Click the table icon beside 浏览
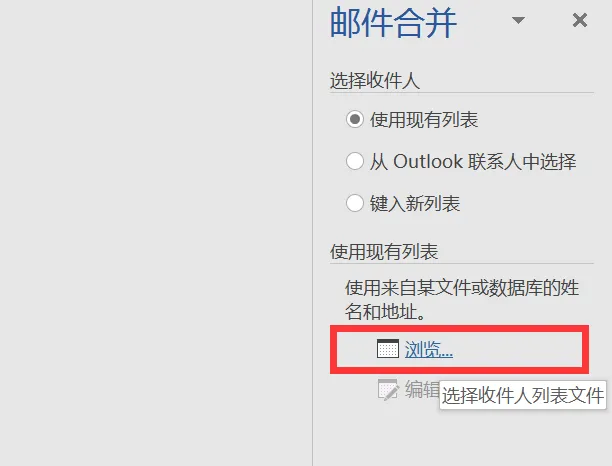The height and width of the screenshot is (466, 612). click(x=388, y=349)
